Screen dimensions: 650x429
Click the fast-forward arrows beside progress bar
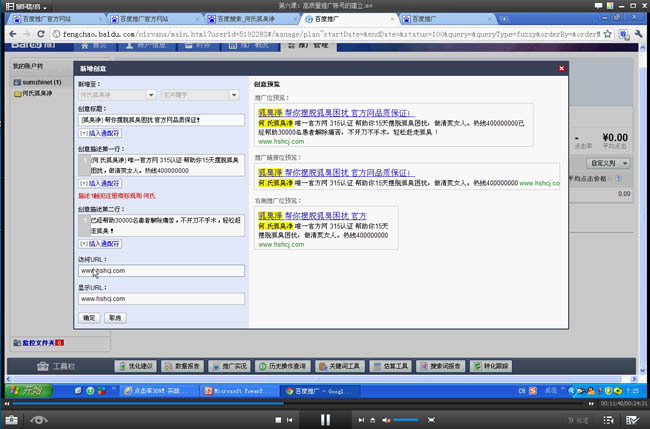(591, 403)
